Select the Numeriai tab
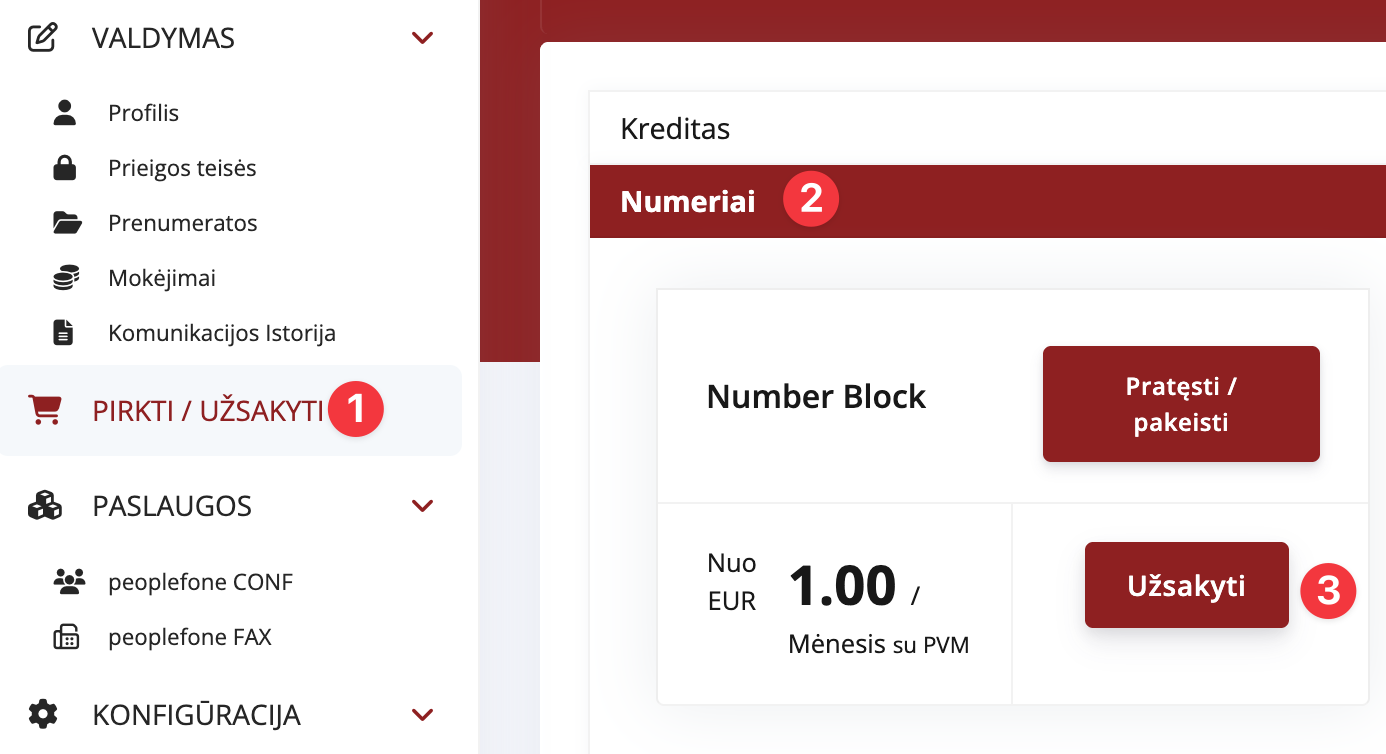This screenshot has height=754, width=1386. pyautogui.click(x=688, y=201)
